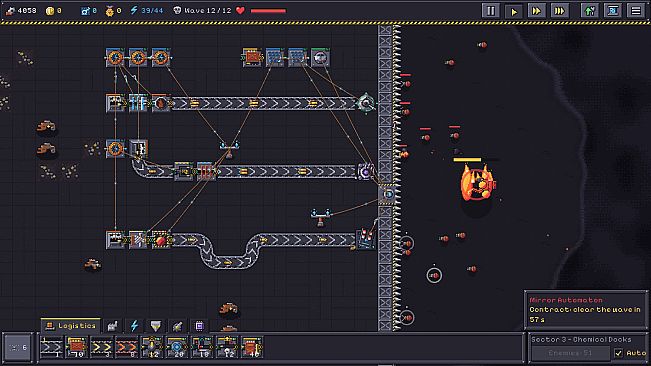Click the grey button labeled 6

pos(18,347)
